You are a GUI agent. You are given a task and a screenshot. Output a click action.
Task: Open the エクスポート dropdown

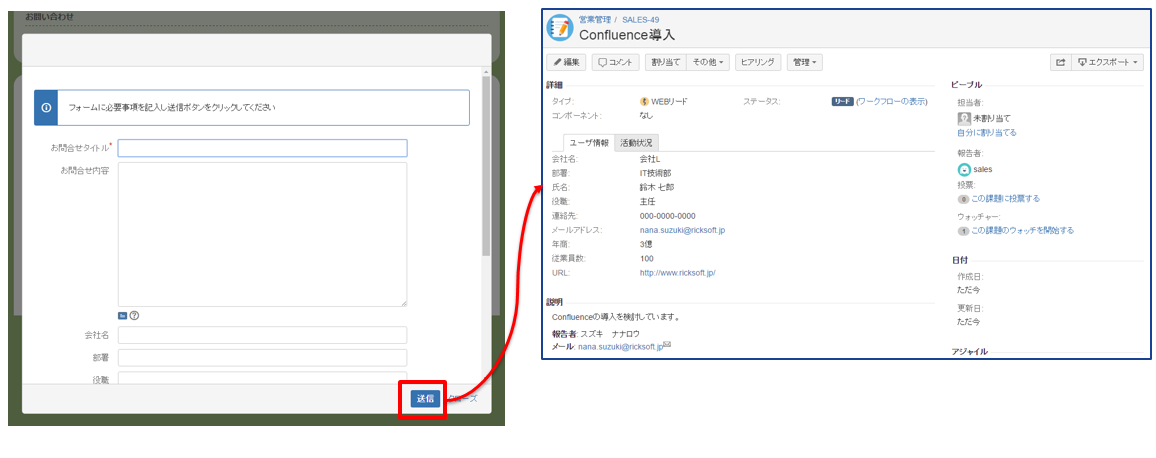(1107, 63)
